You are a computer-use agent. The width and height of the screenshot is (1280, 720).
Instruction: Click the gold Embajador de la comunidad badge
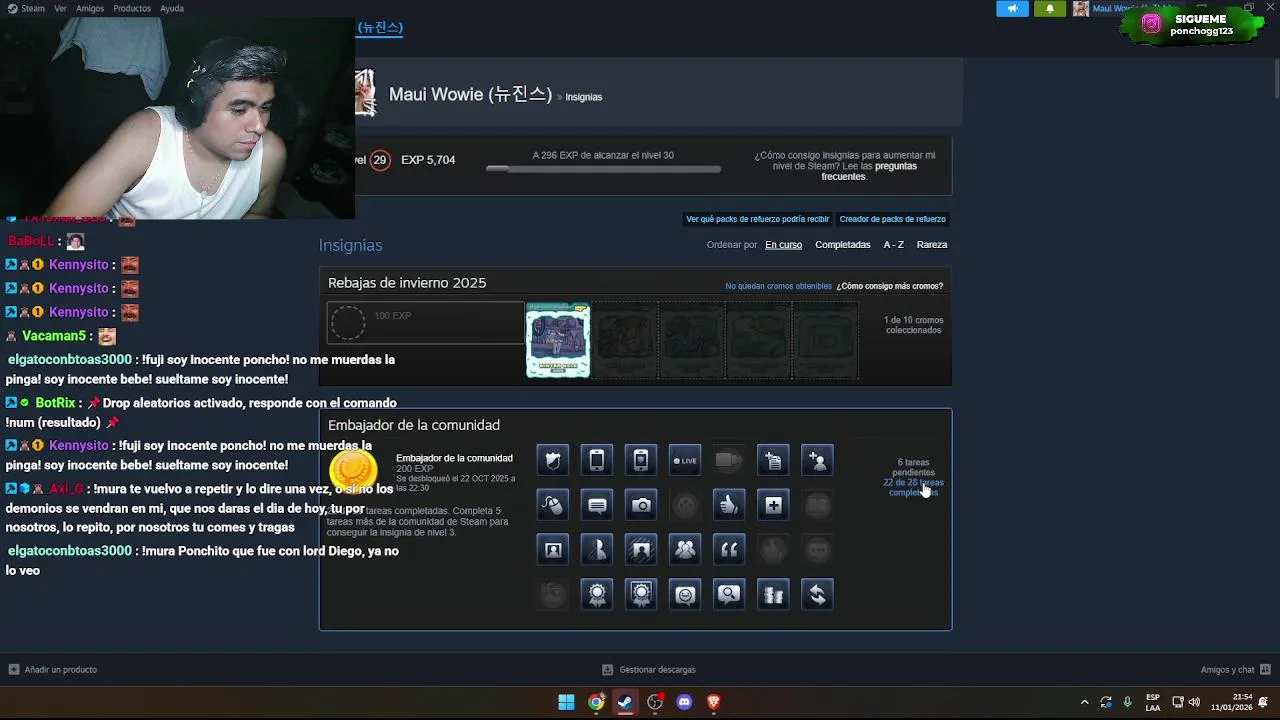(353, 469)
